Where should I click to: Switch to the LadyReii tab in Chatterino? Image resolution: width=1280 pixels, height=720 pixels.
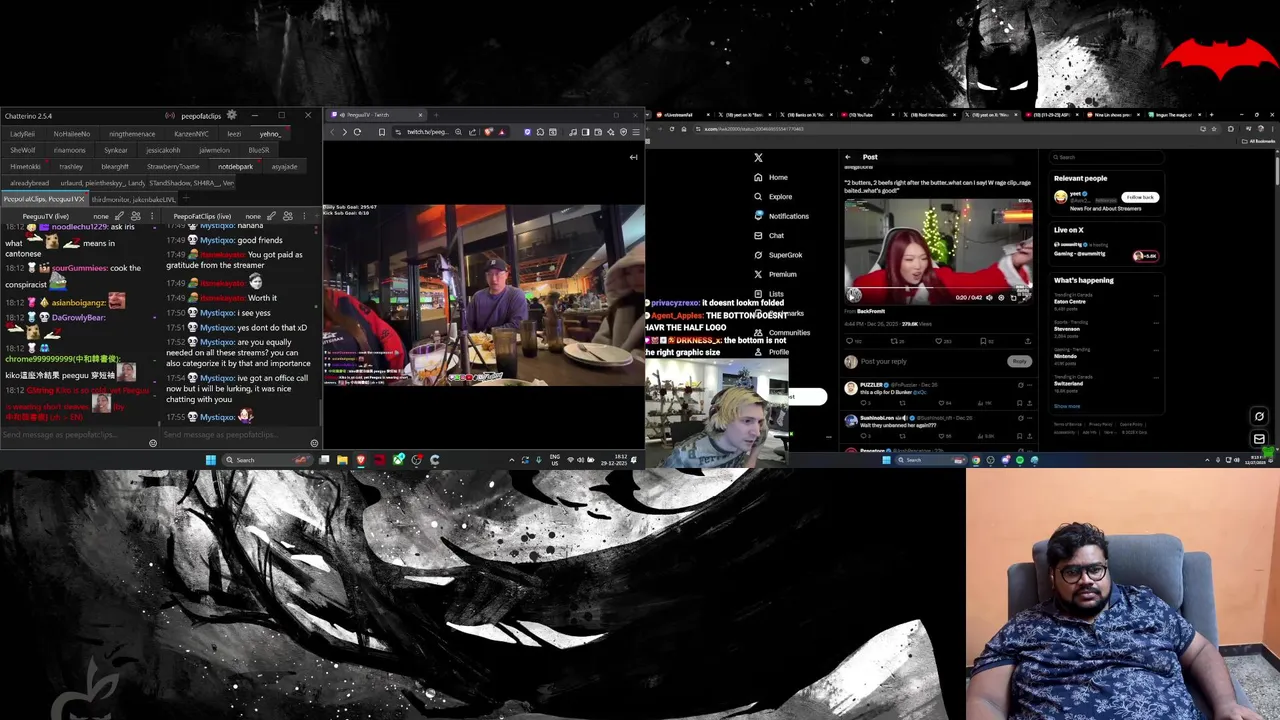tap(22, 134)
